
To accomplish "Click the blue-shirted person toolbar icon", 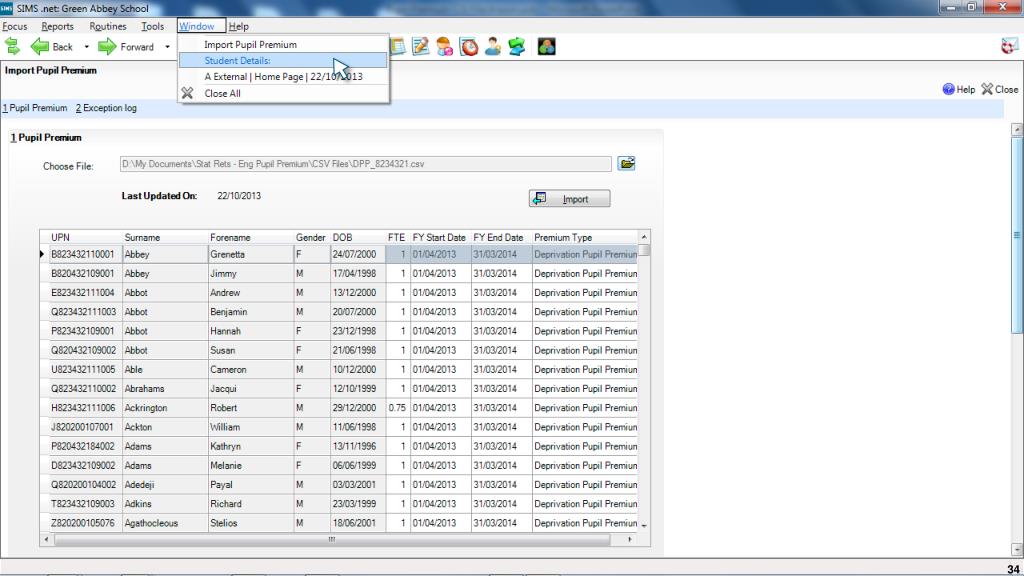I will [x=493, y=46].
